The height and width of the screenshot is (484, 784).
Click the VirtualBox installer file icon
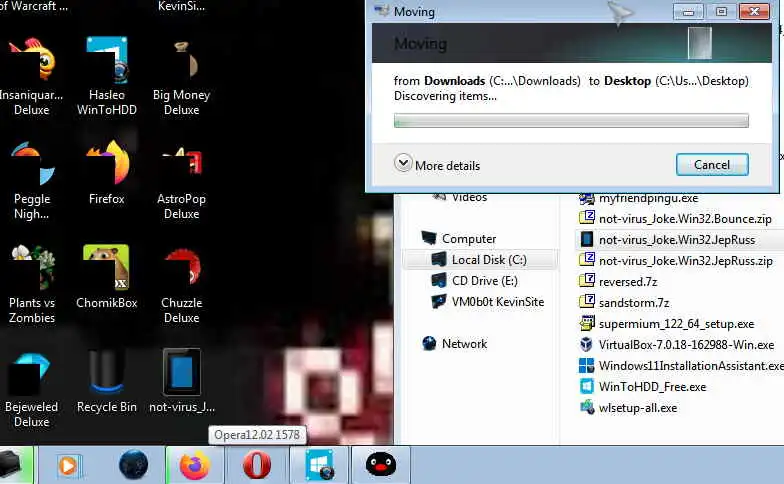coord(586,344)
